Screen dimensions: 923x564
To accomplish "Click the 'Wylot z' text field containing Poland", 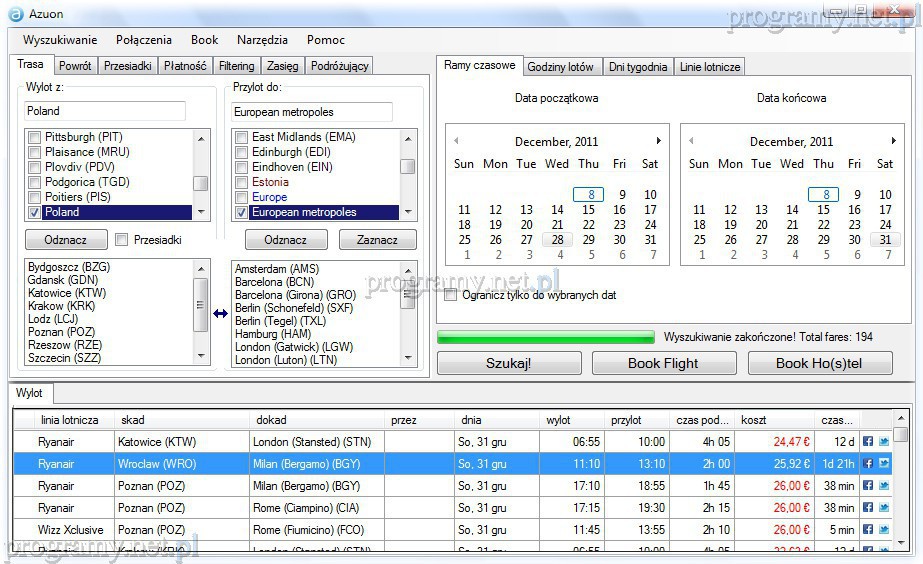I will (x=105, y=111).
